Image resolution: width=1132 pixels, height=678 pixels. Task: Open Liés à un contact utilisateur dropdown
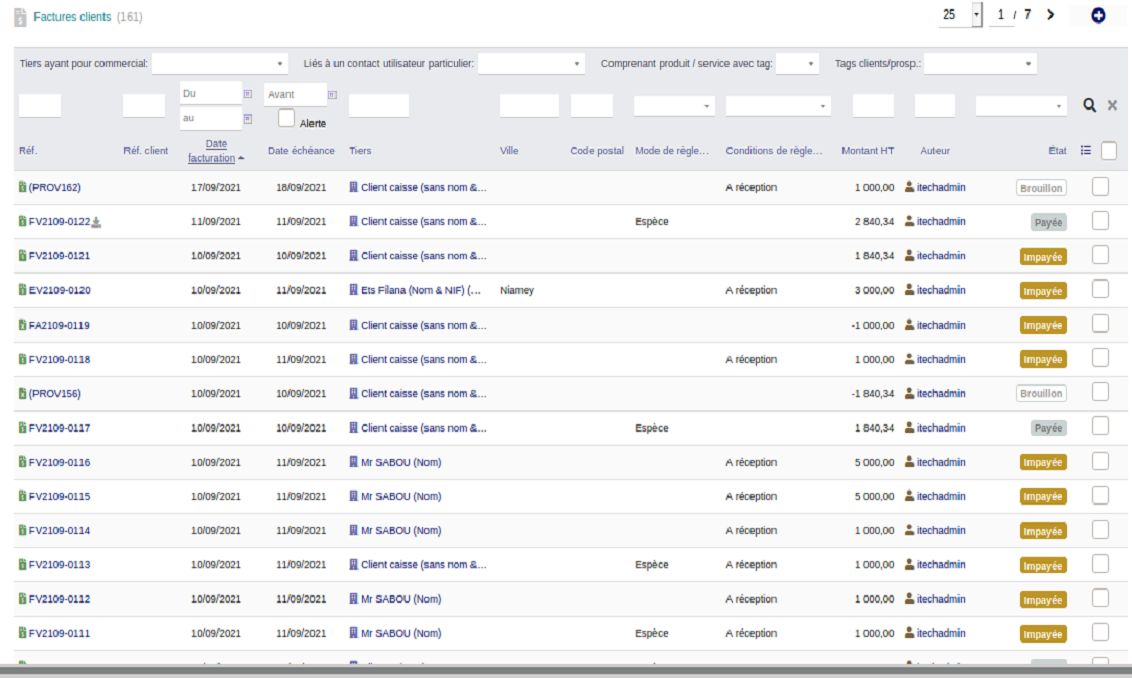pyautogui.click(x=531, y=64)
